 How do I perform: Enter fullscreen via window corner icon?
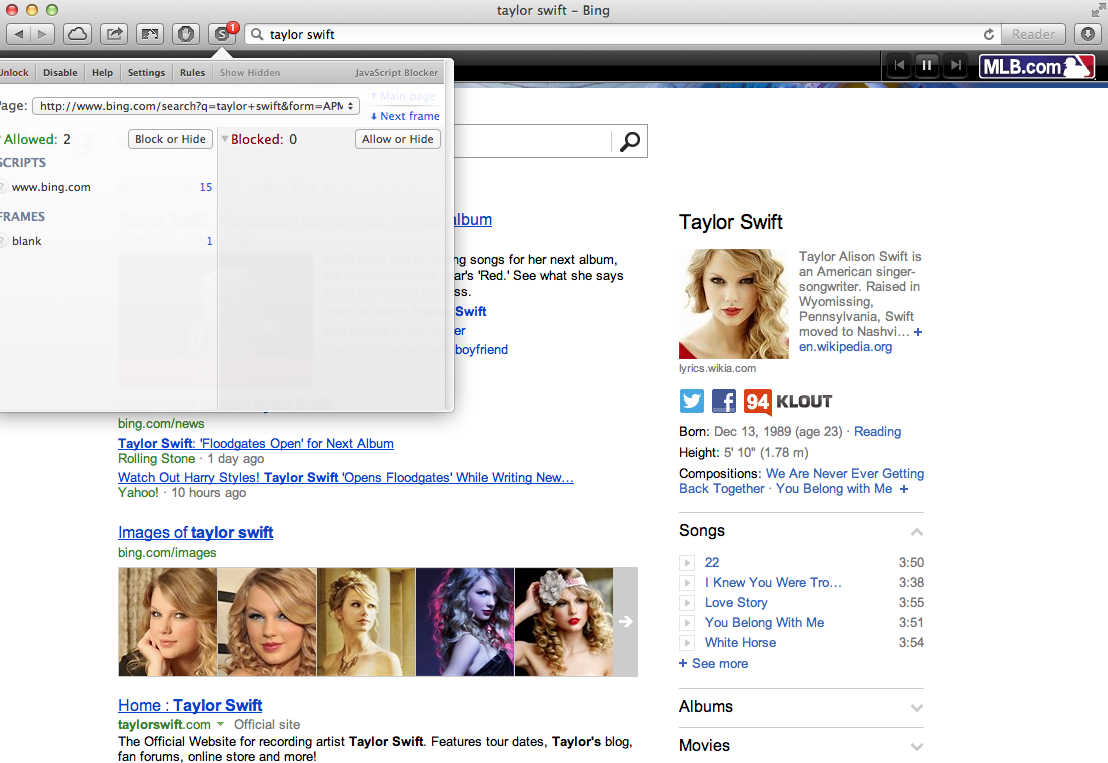1097,10
